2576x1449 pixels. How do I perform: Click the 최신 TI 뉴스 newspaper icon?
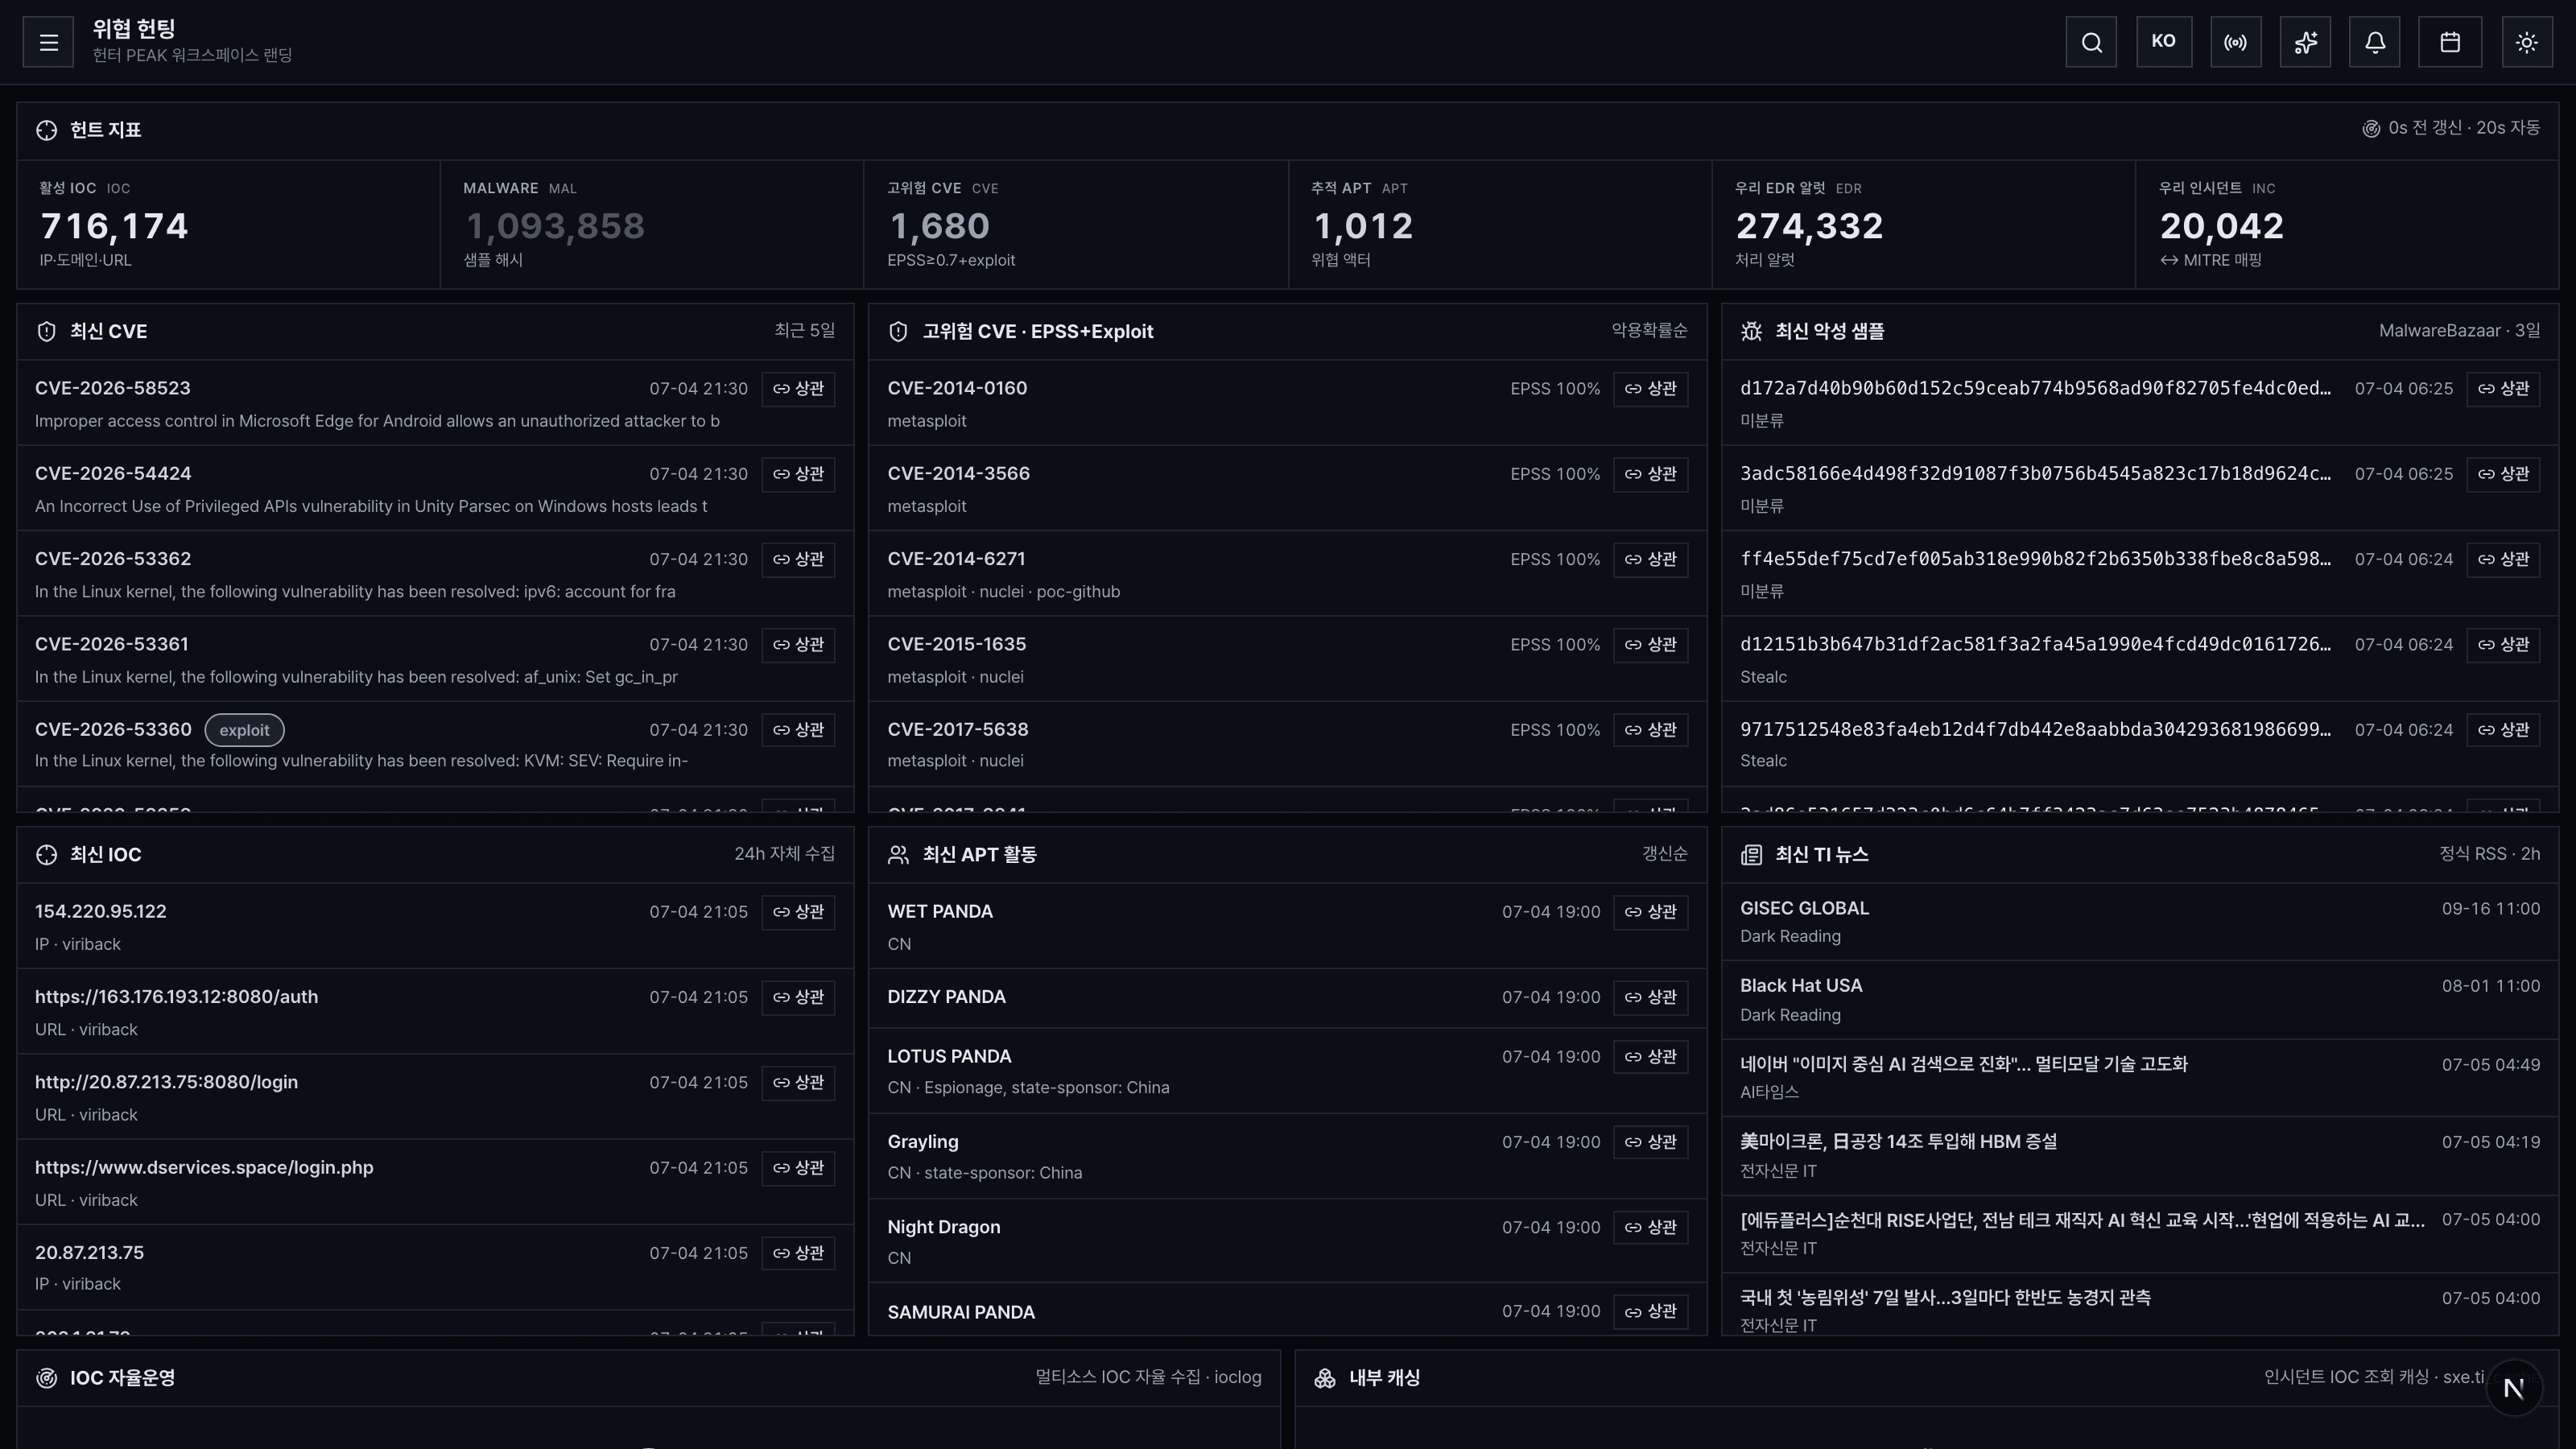(x=1751, y=855)
